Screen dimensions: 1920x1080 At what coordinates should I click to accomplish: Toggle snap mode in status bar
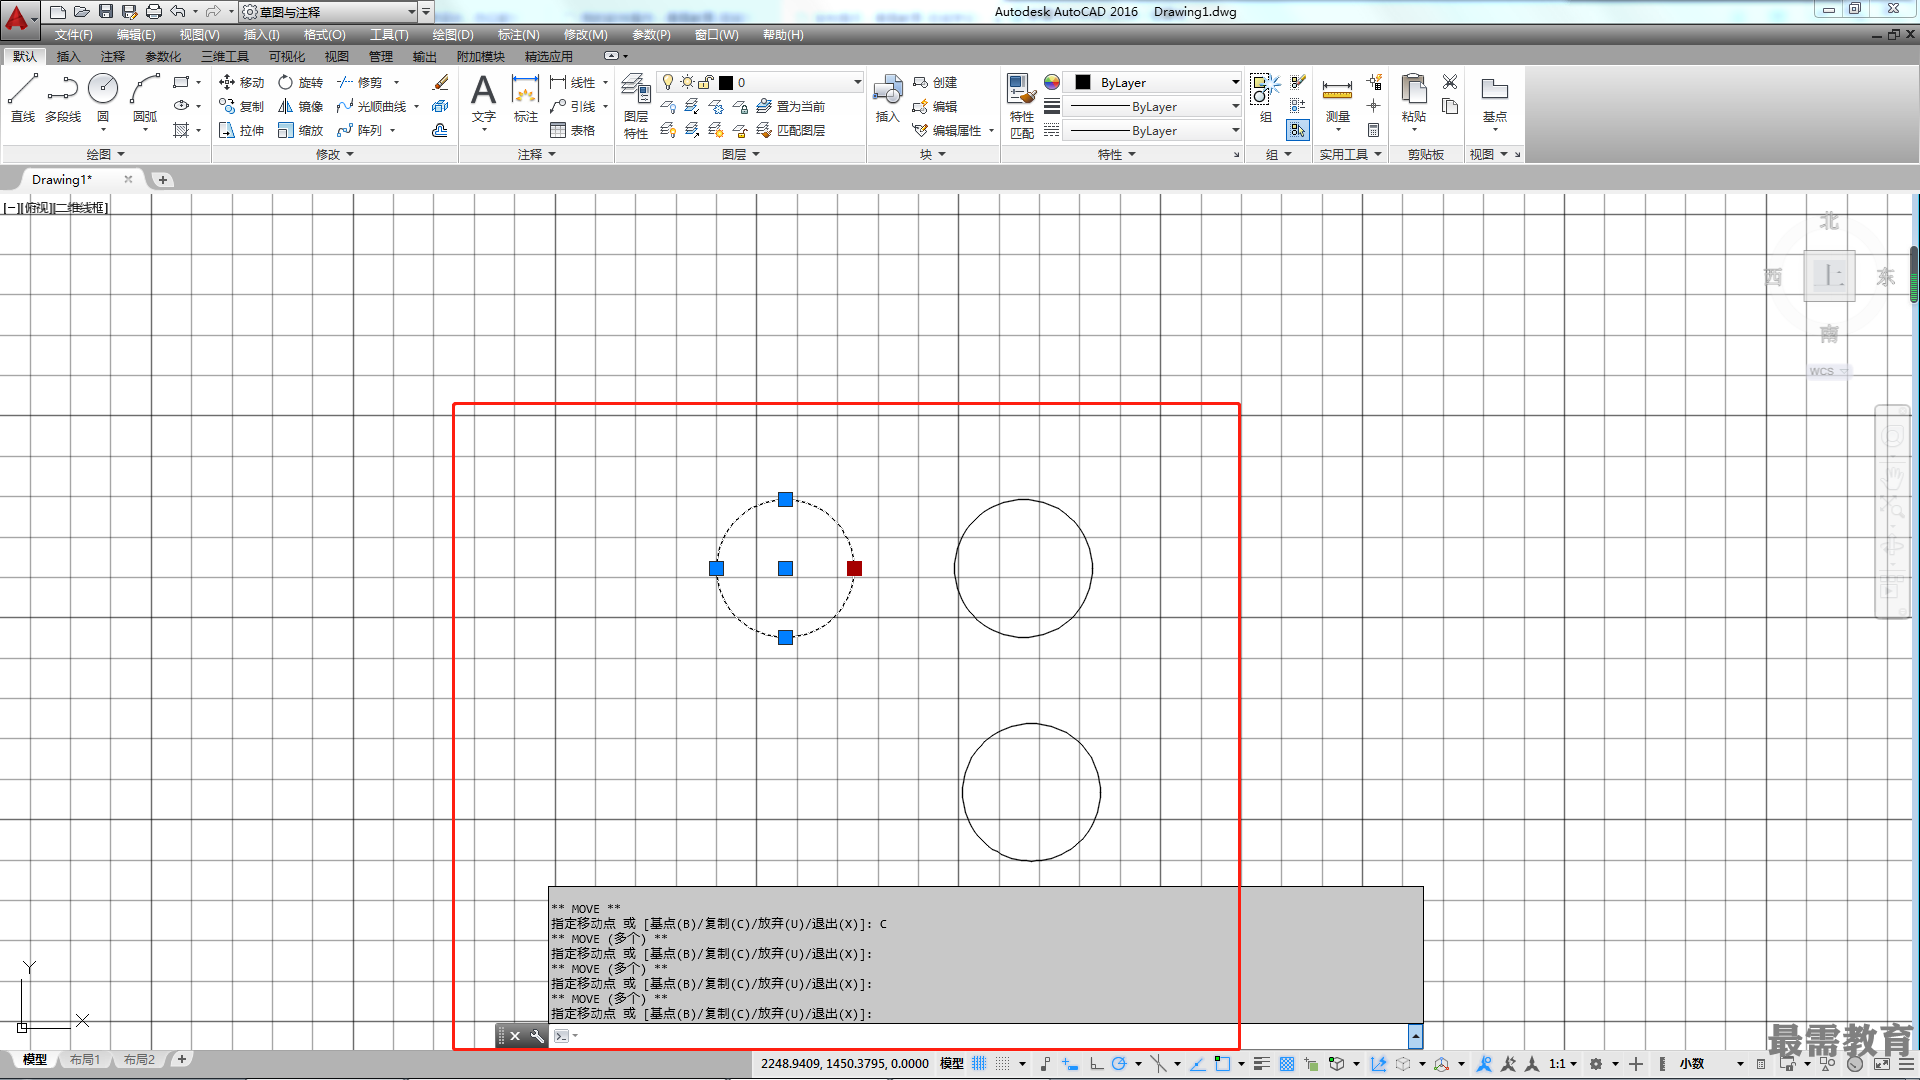[x=1003, y=1064]
